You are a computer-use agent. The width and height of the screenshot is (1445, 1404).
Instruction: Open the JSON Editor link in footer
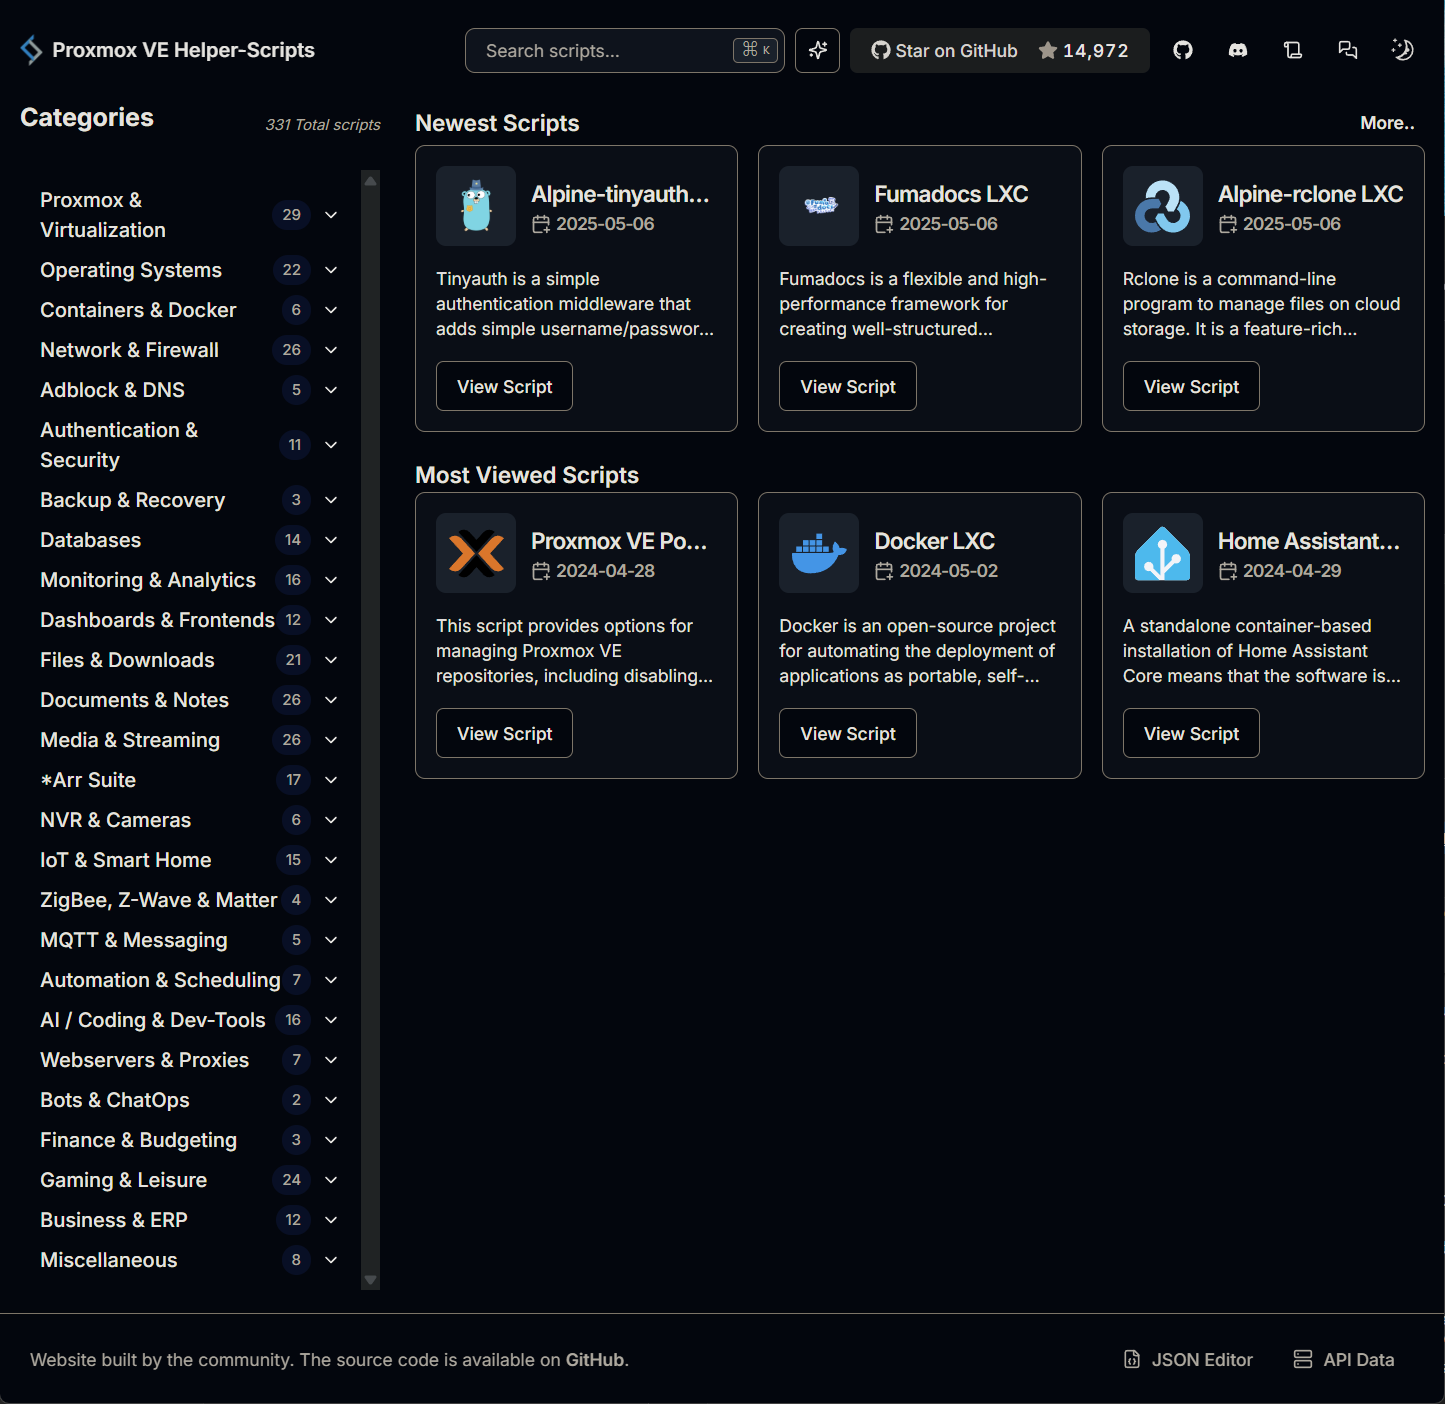(1188, 1359)
